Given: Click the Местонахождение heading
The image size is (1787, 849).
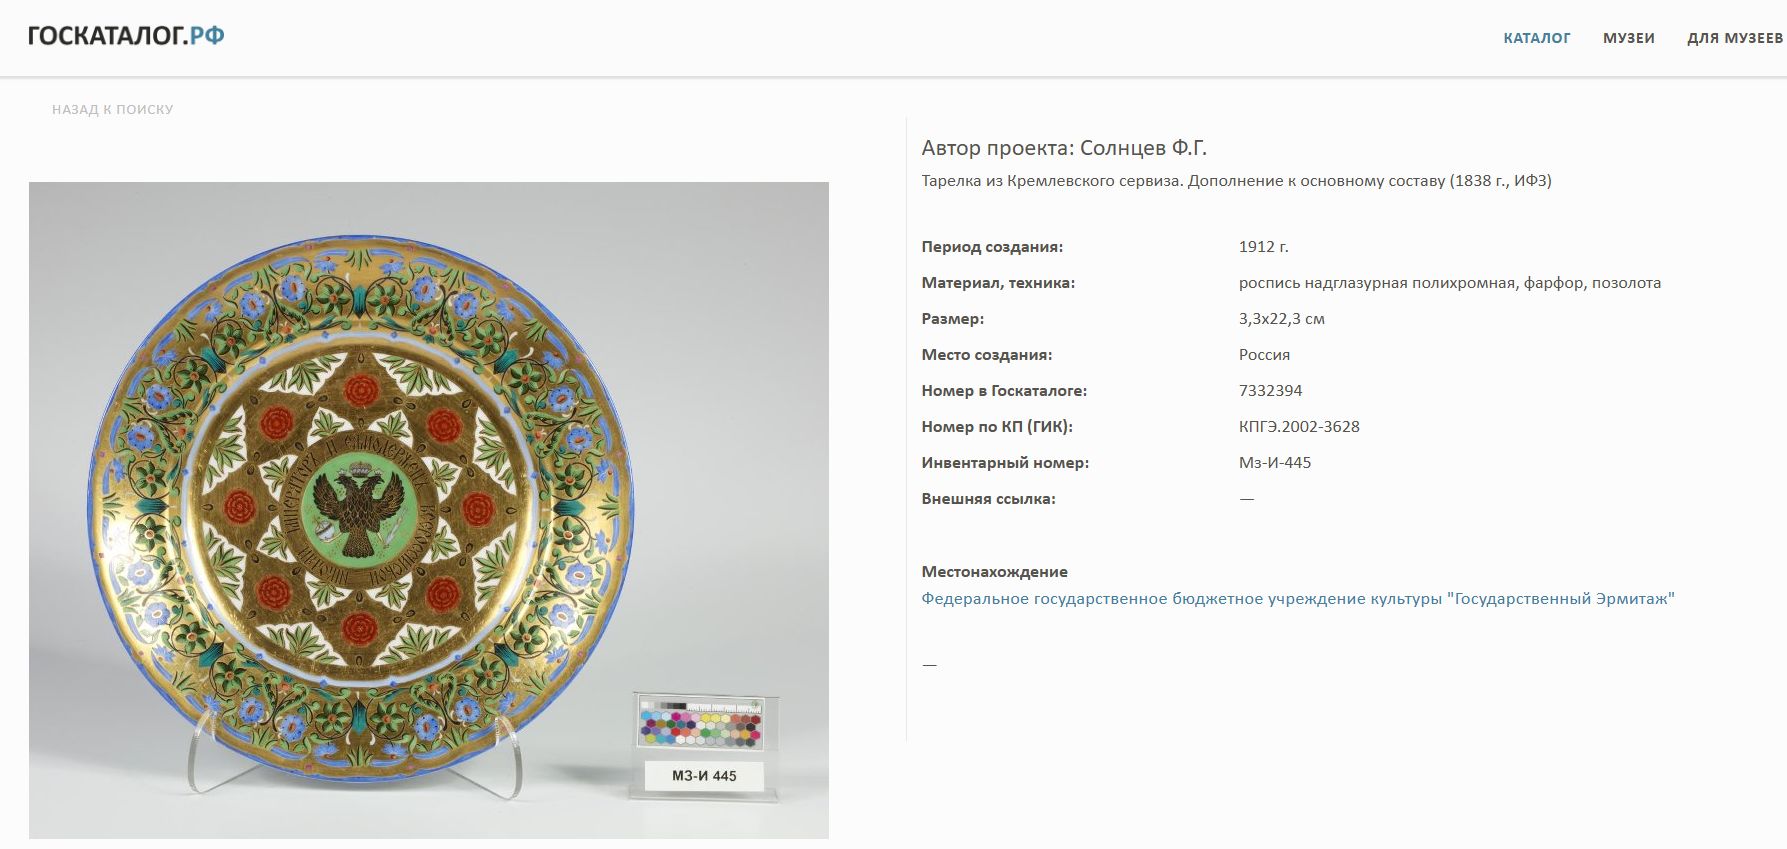Looking at the screenshot, I should (x=994, y=572).
